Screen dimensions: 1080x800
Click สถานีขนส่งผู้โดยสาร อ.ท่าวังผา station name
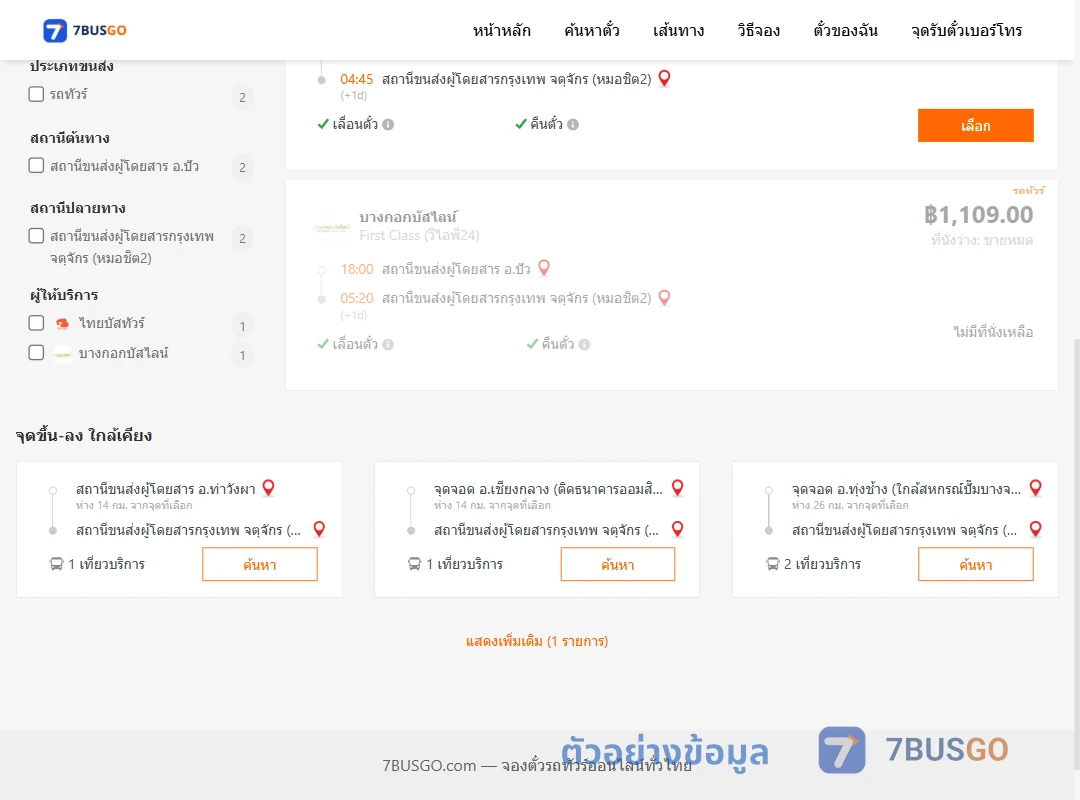pos(165,489)
